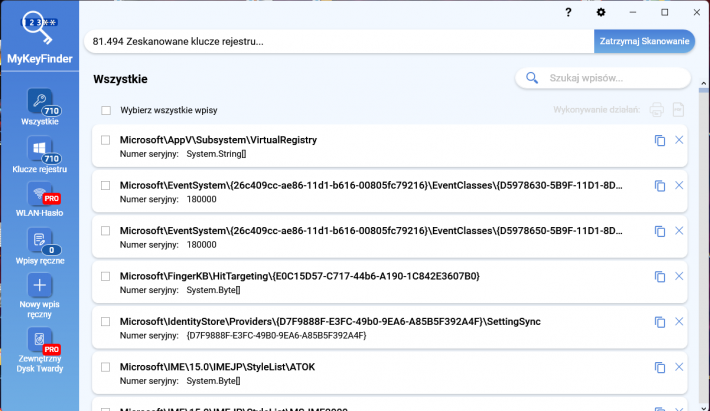Copy the EventSystem D5978650 entry
Screen dimensions: 710x411
[660, 231]
